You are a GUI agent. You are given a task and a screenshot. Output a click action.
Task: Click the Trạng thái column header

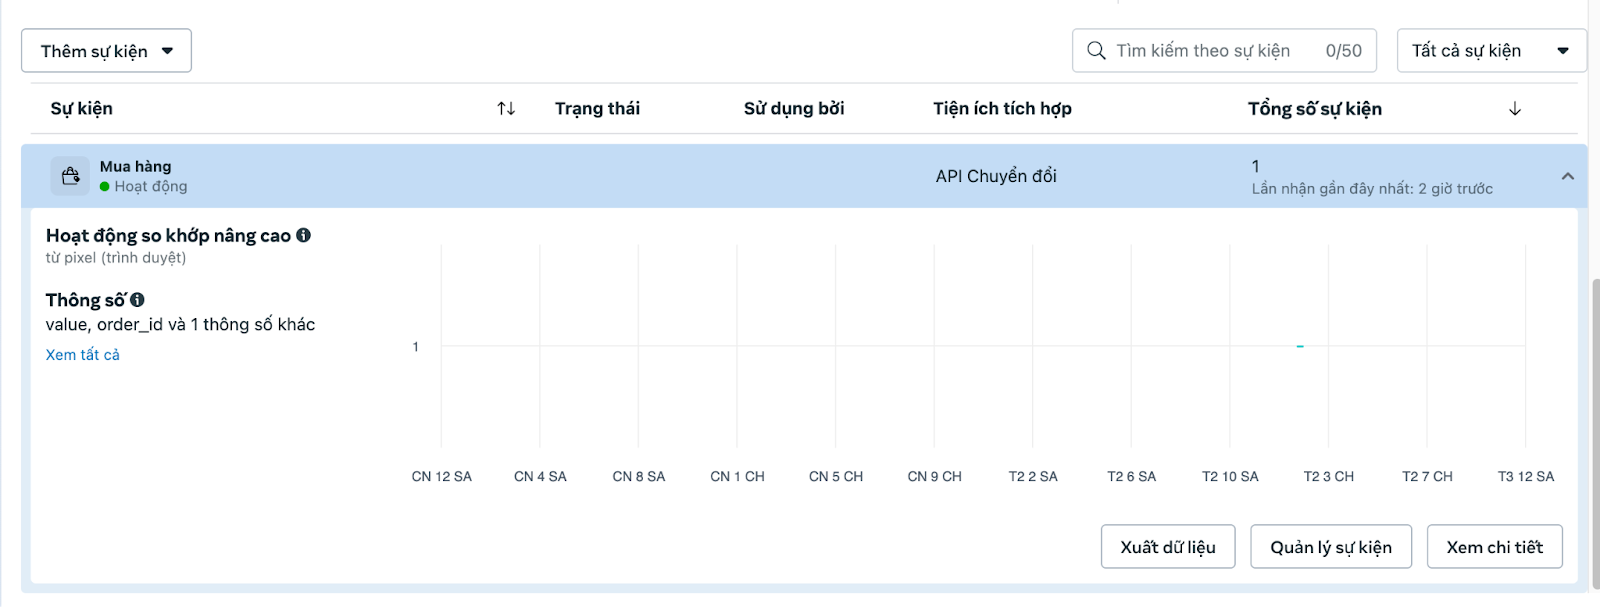tap(597, 108)
